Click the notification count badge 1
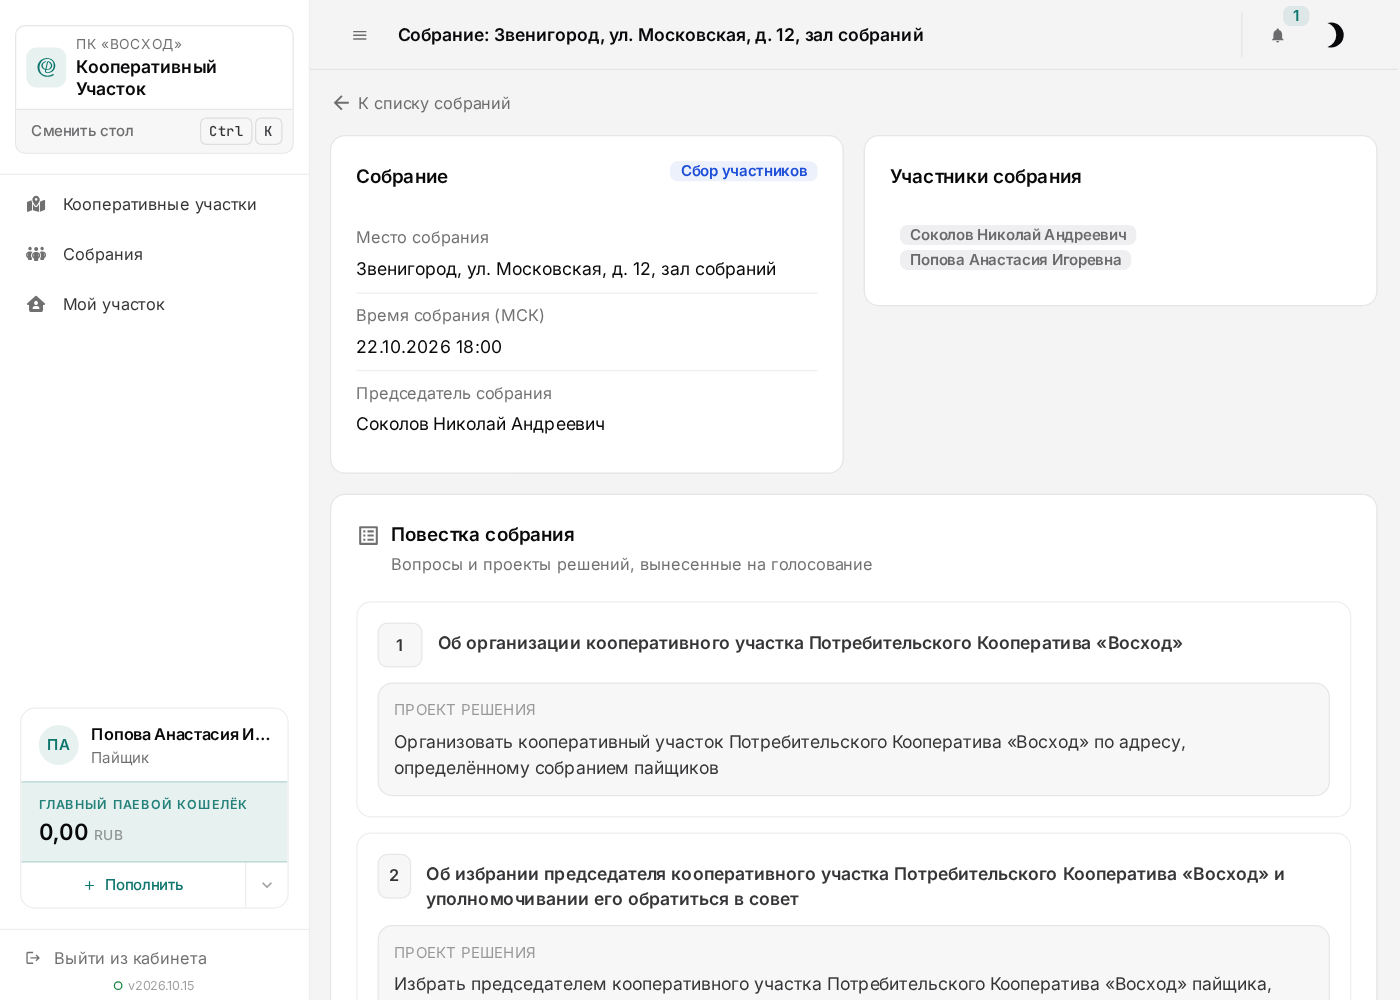 (1296, 16)
